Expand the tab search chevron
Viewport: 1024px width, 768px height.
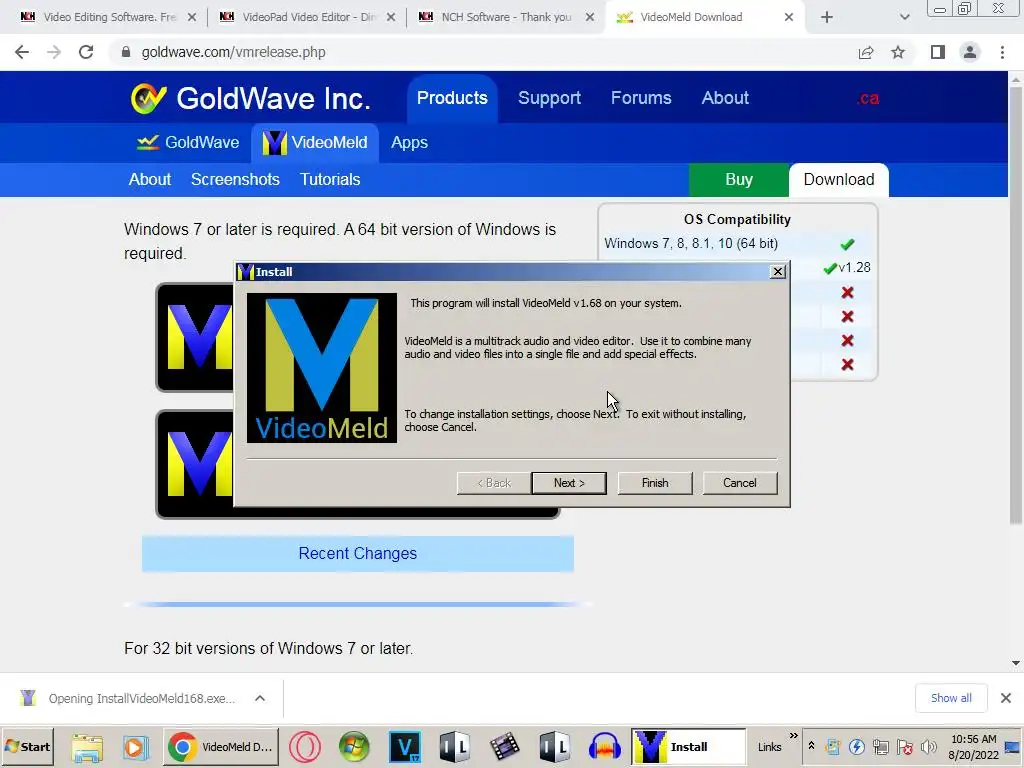pyautogui.click(x=904, y=18)
